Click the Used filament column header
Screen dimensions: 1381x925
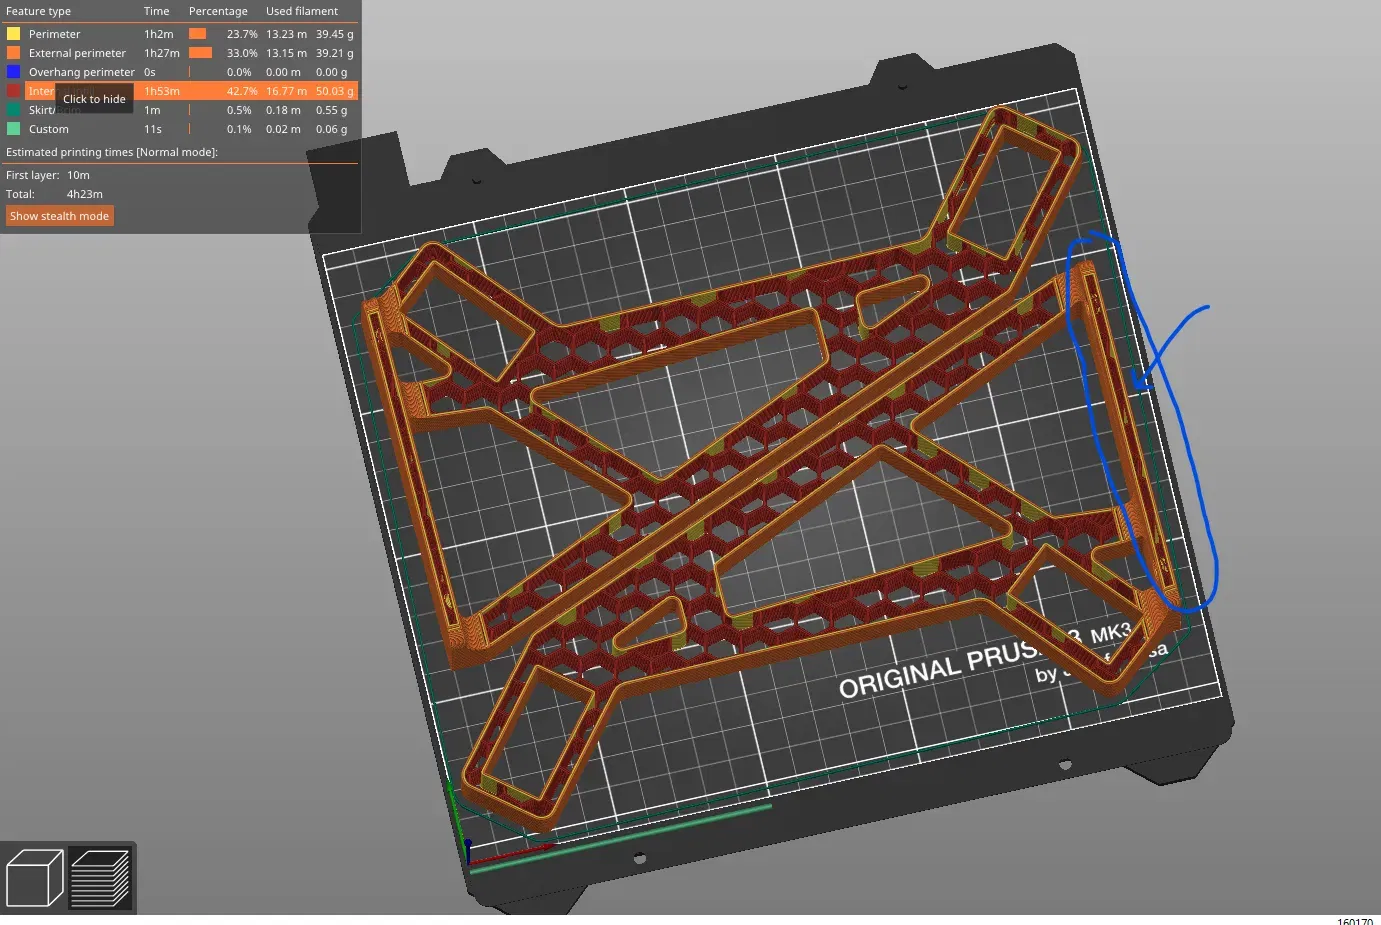(302, 11)
